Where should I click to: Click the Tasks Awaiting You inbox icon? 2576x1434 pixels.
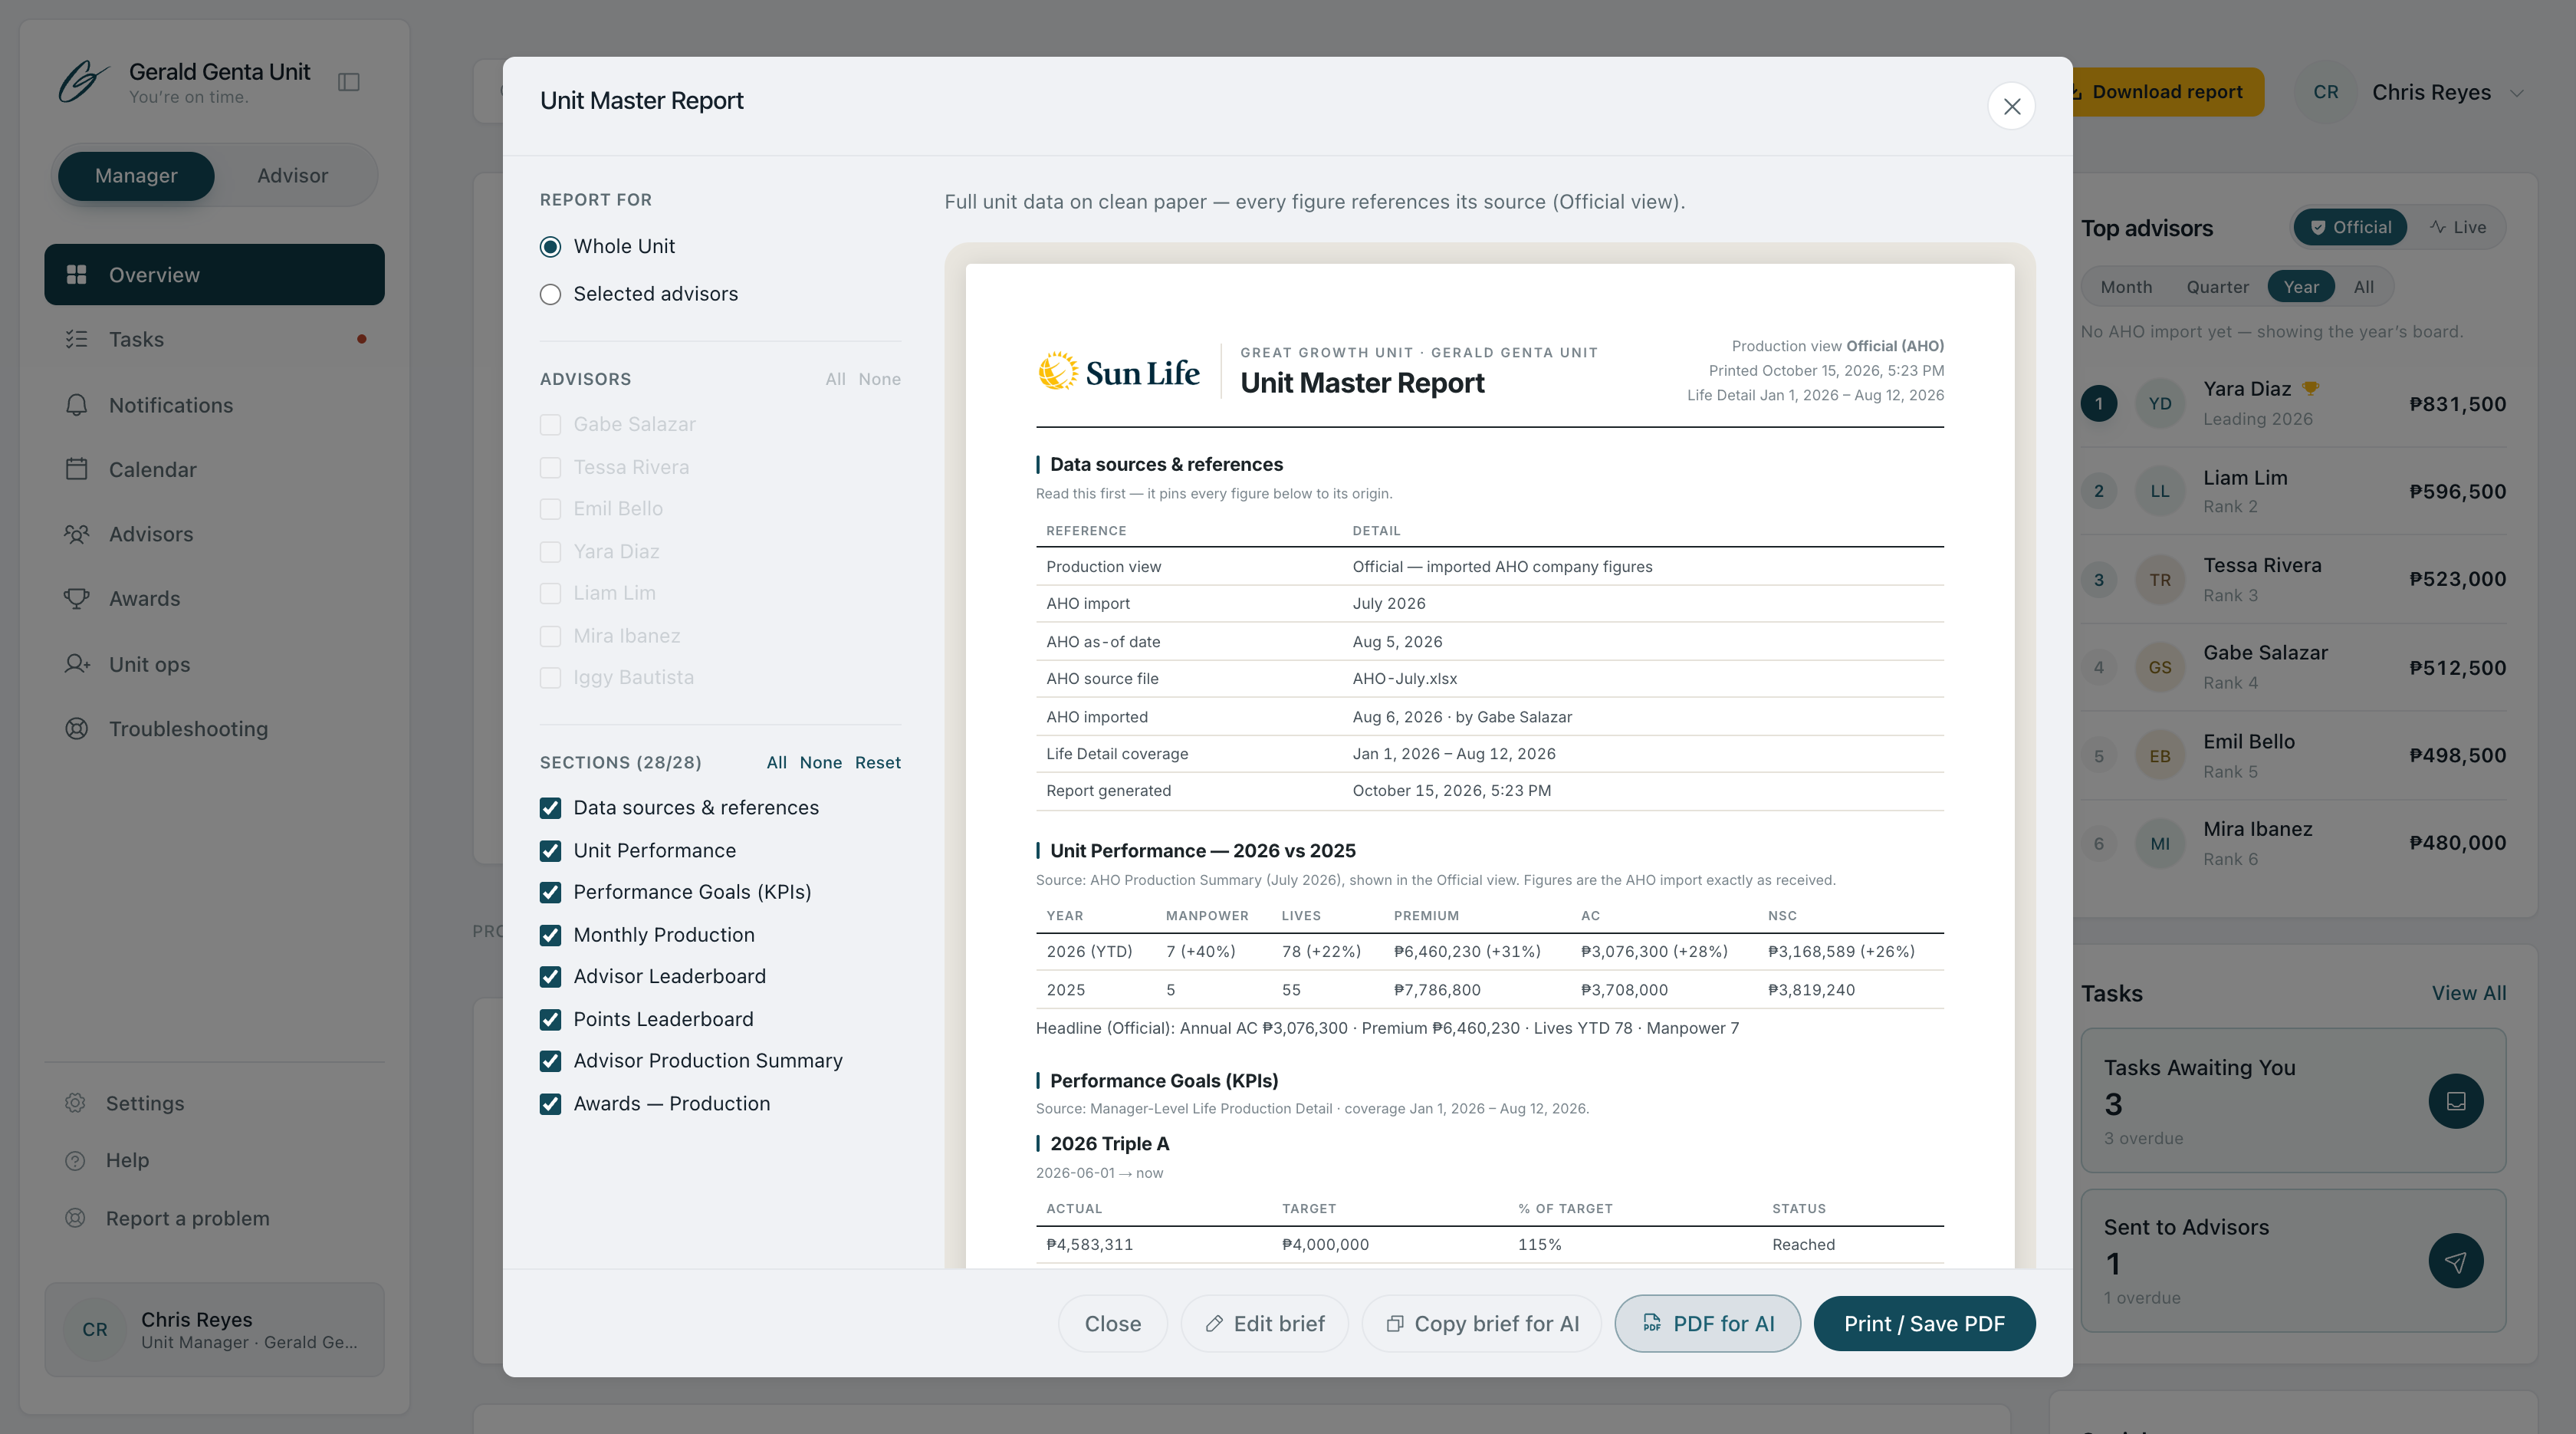tap(2455, 1101)
